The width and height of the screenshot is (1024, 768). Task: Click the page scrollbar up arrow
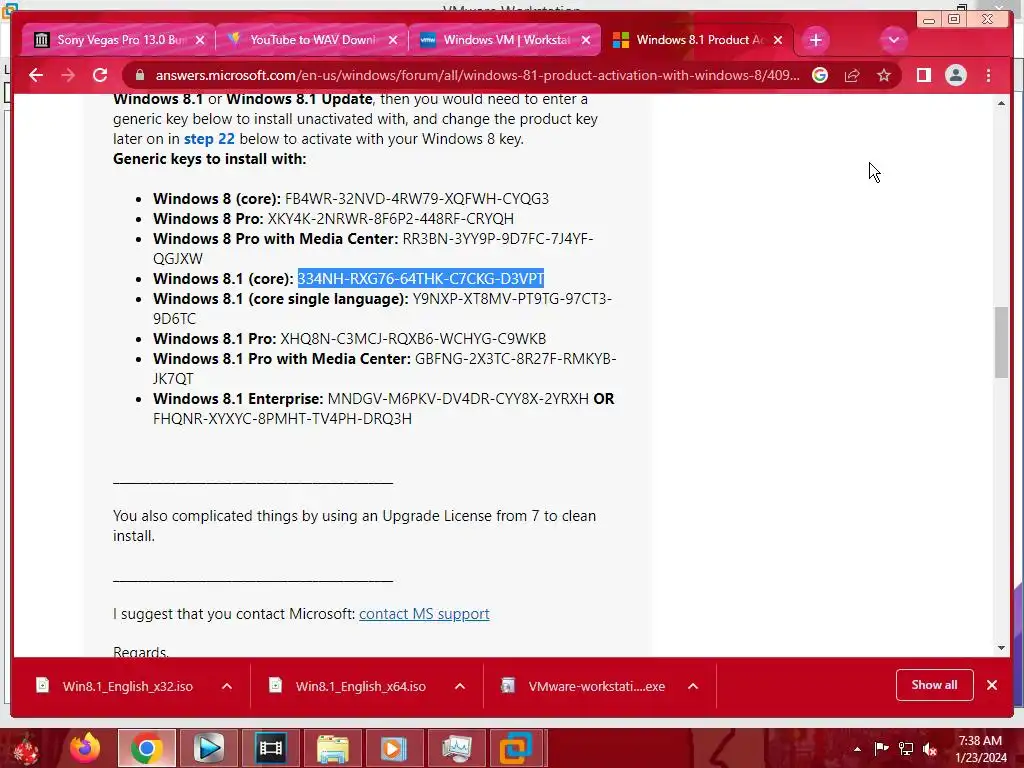click(x=1001, y=103)
